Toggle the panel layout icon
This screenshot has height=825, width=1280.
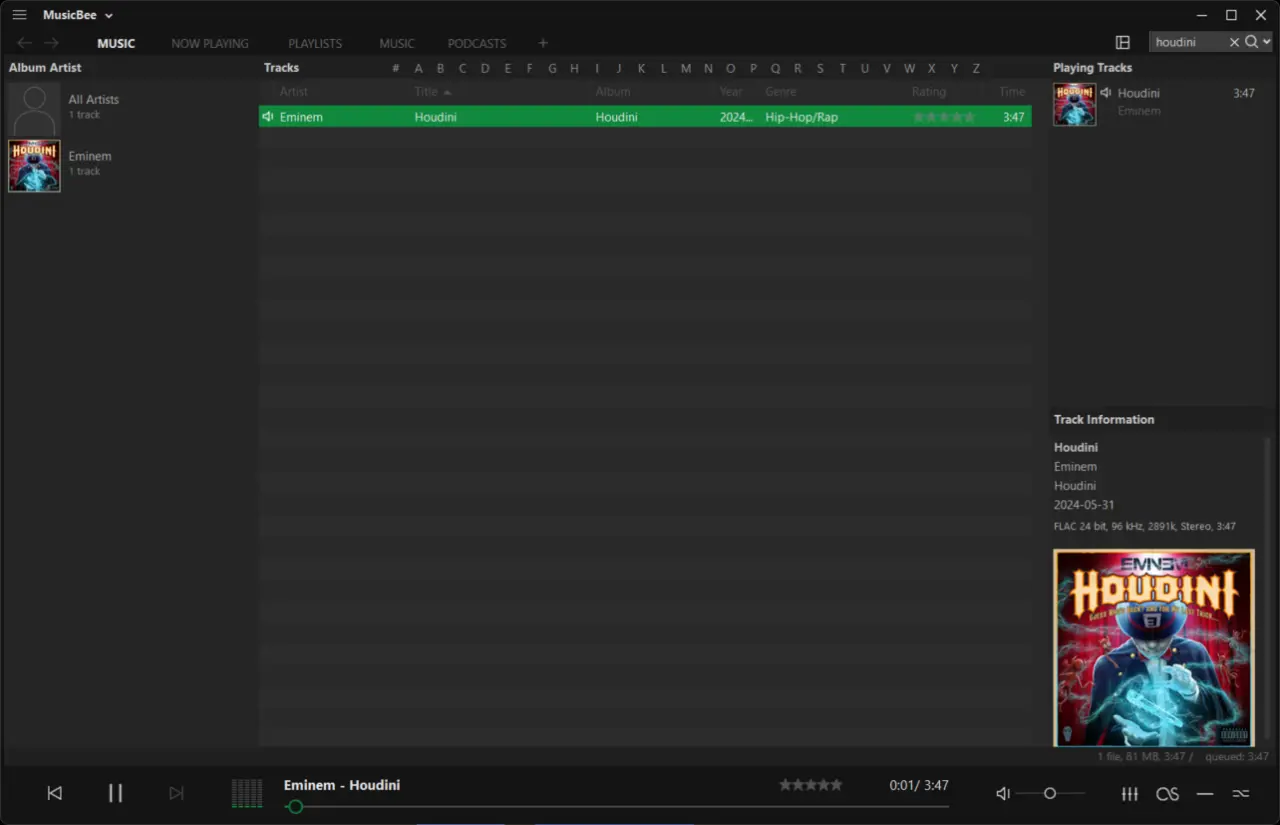click(x=1123, y=42)
